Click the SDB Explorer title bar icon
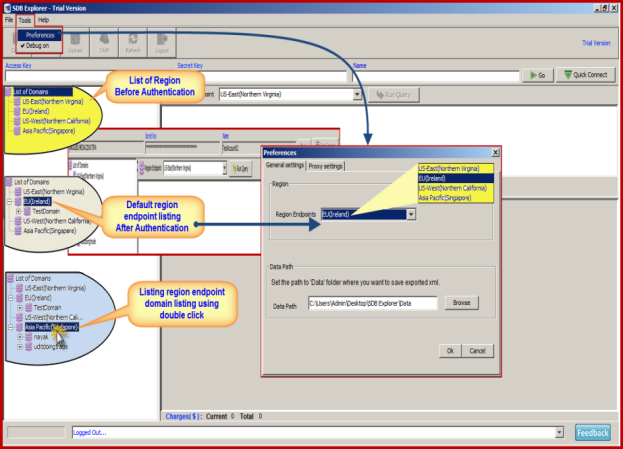 [x=7, y=8]
